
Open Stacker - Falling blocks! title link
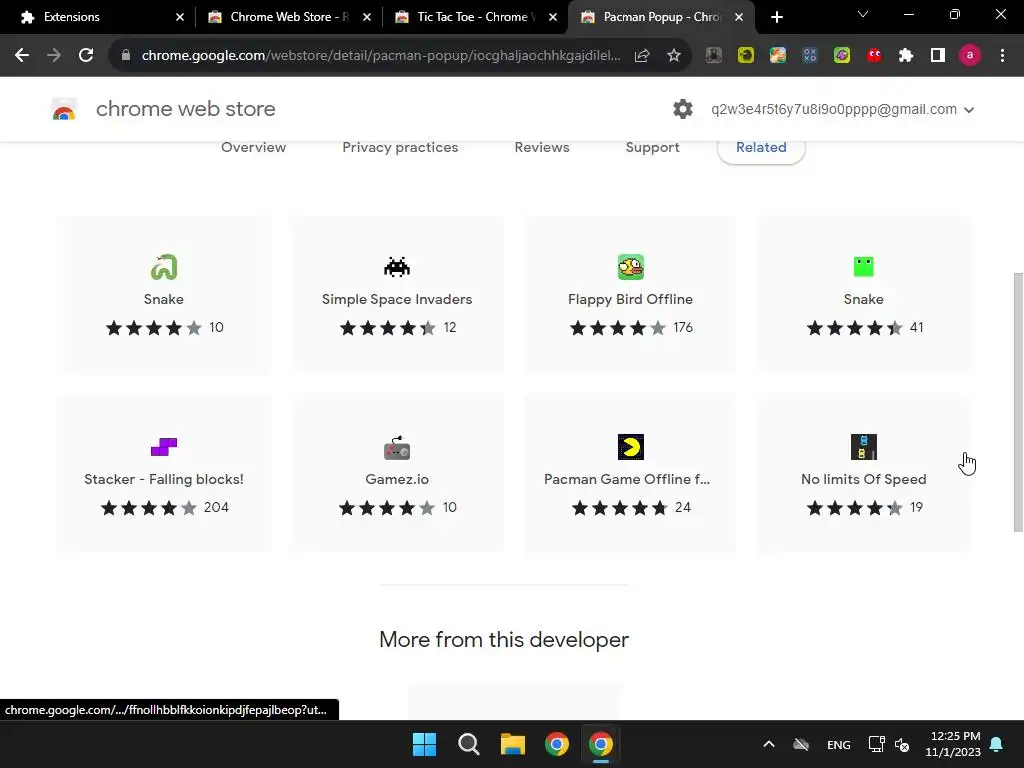[x=164, y=479]
